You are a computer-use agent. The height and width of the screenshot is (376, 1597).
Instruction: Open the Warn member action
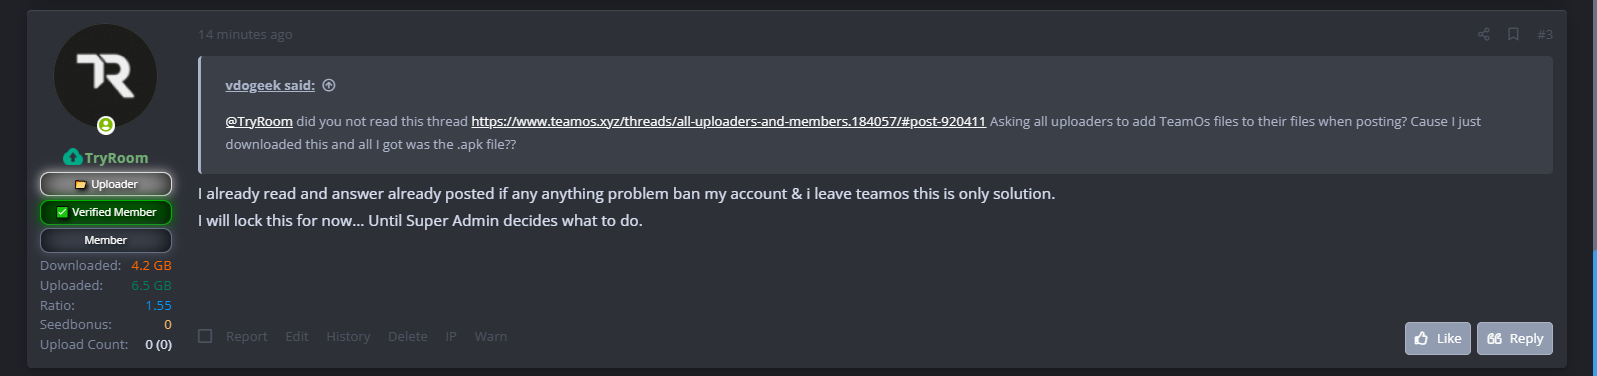[x=490, y=336]
